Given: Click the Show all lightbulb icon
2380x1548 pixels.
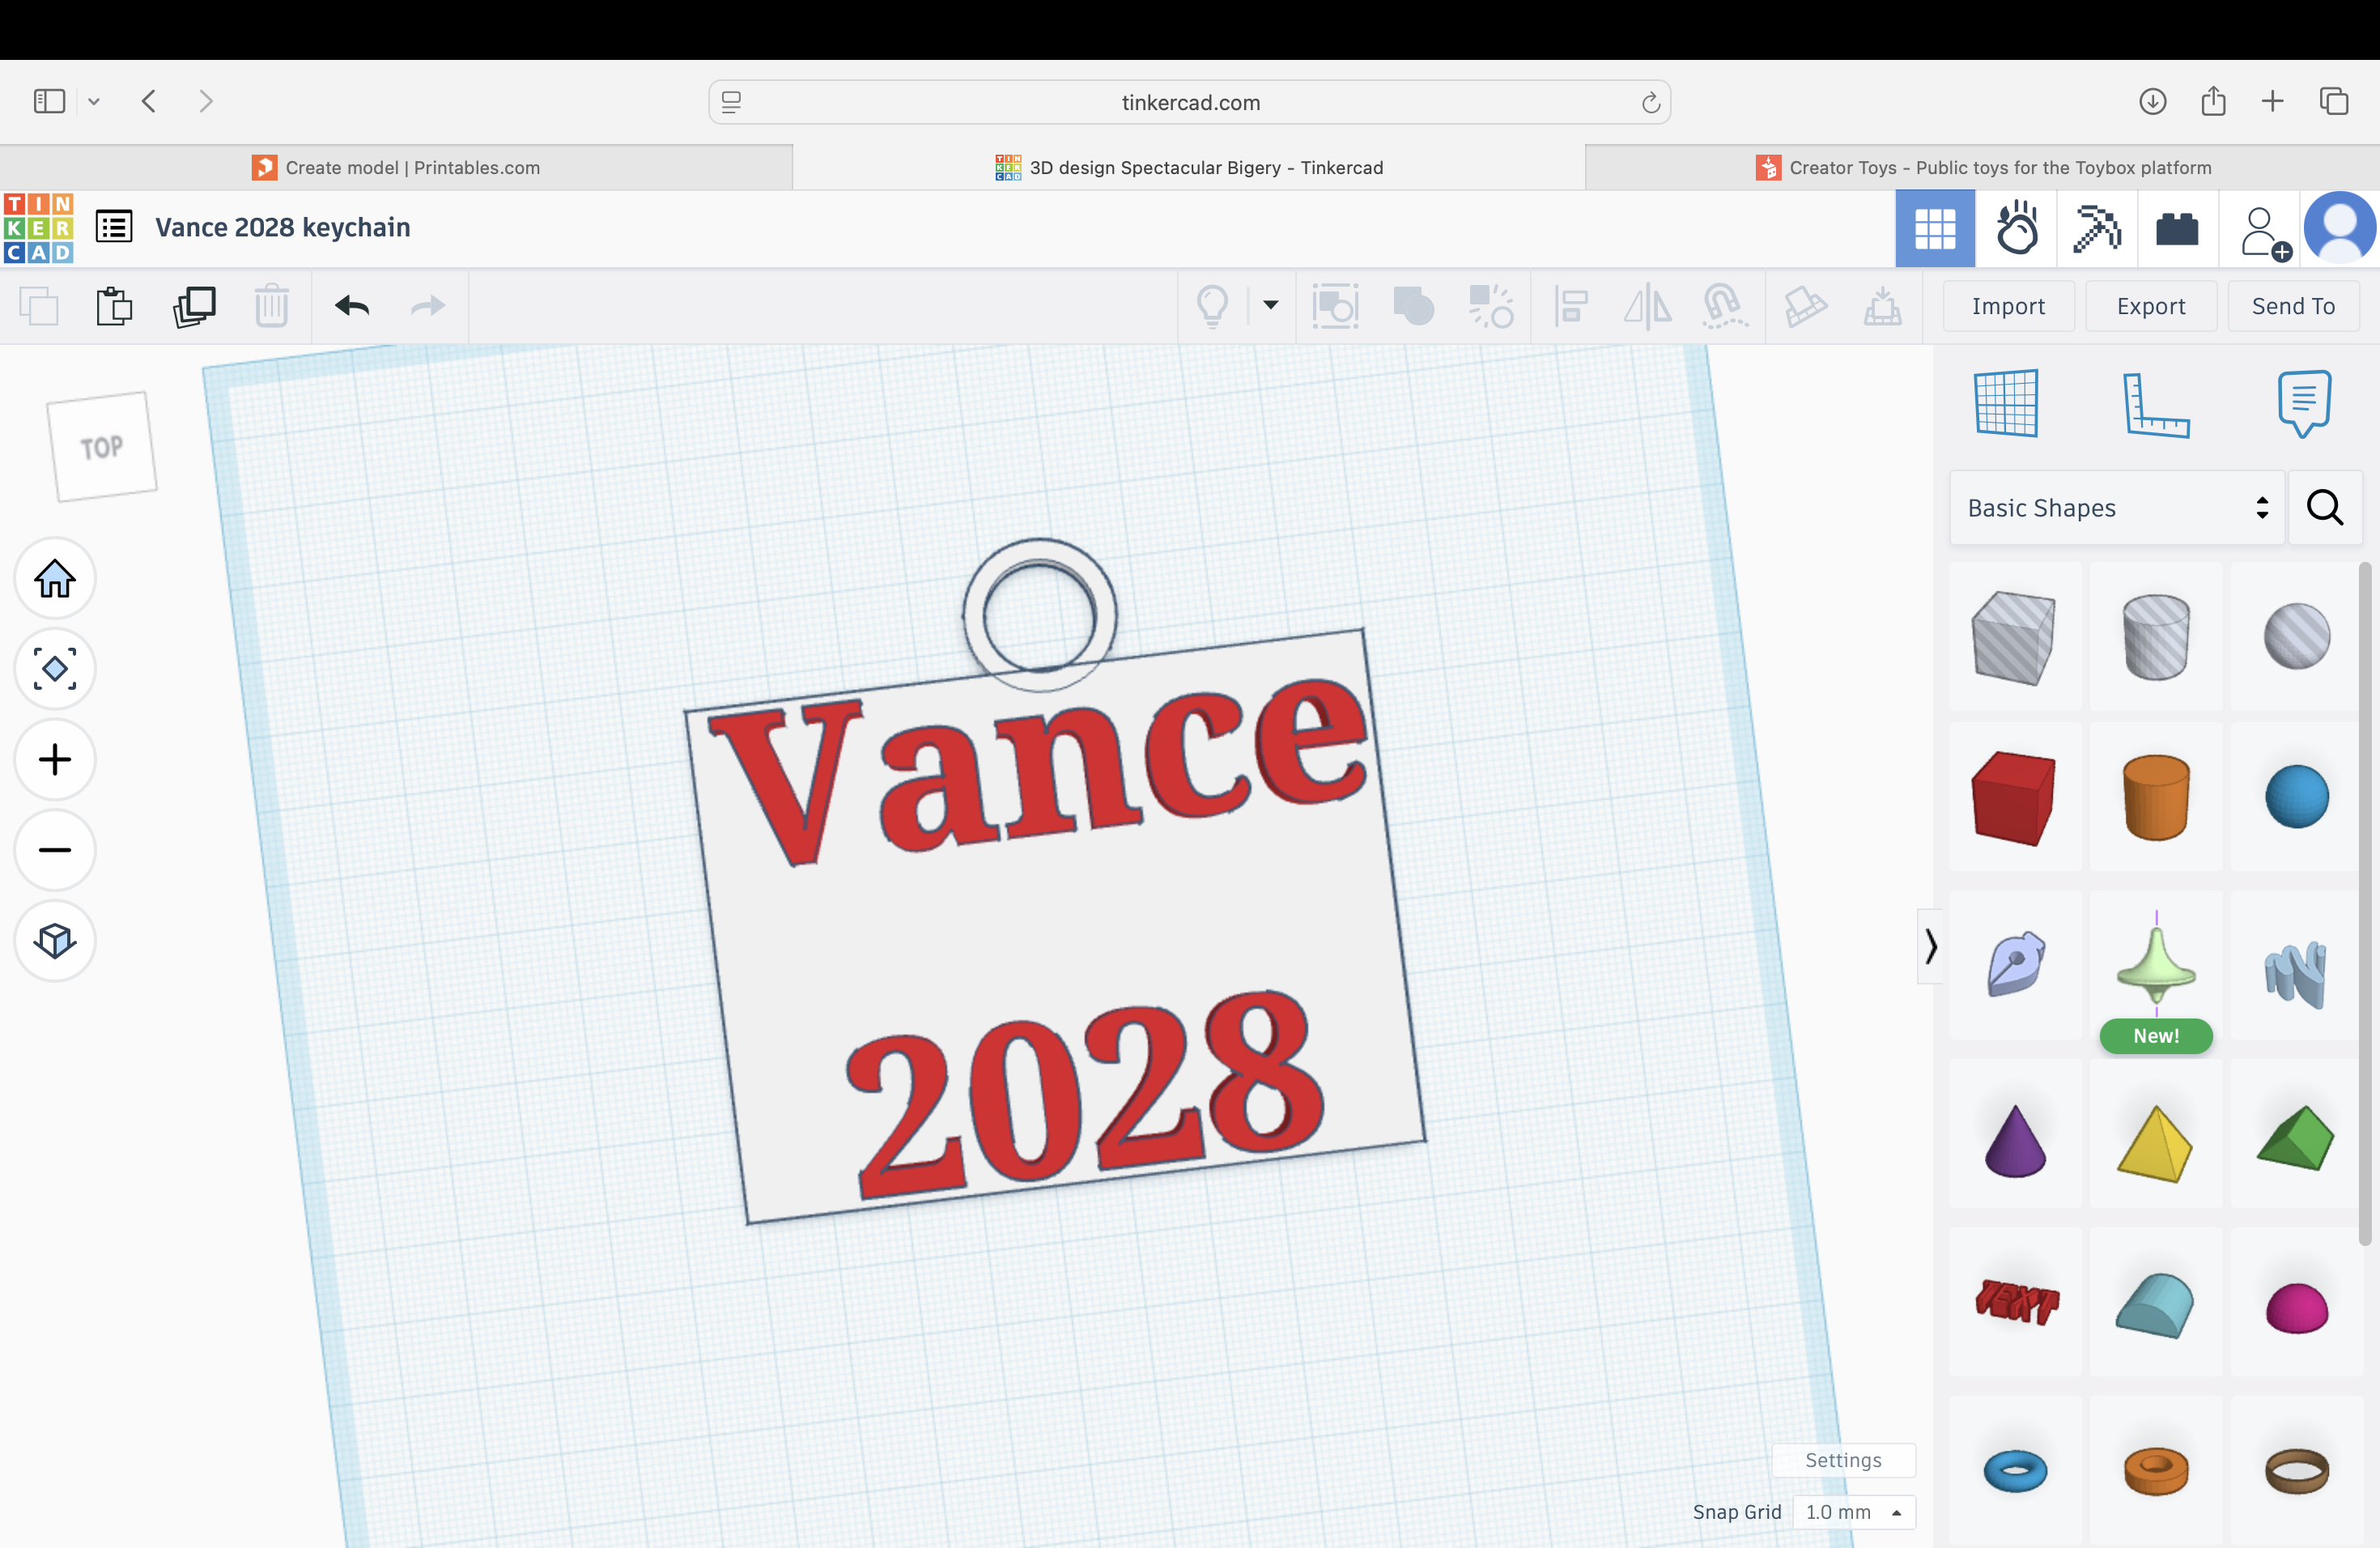Looking at the screenshot, I should click(x=1212, y=306).
